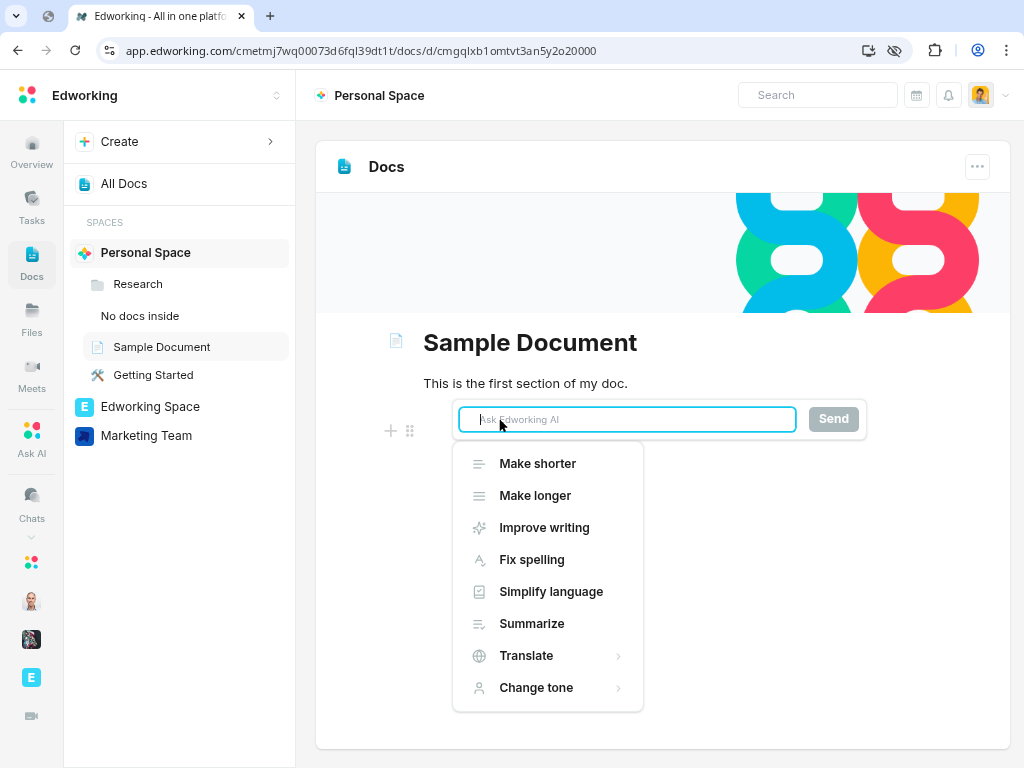The height and width of the screenshot is (768, 1024).
Task: Click the add block plus icon
Action: click(390, 431)
